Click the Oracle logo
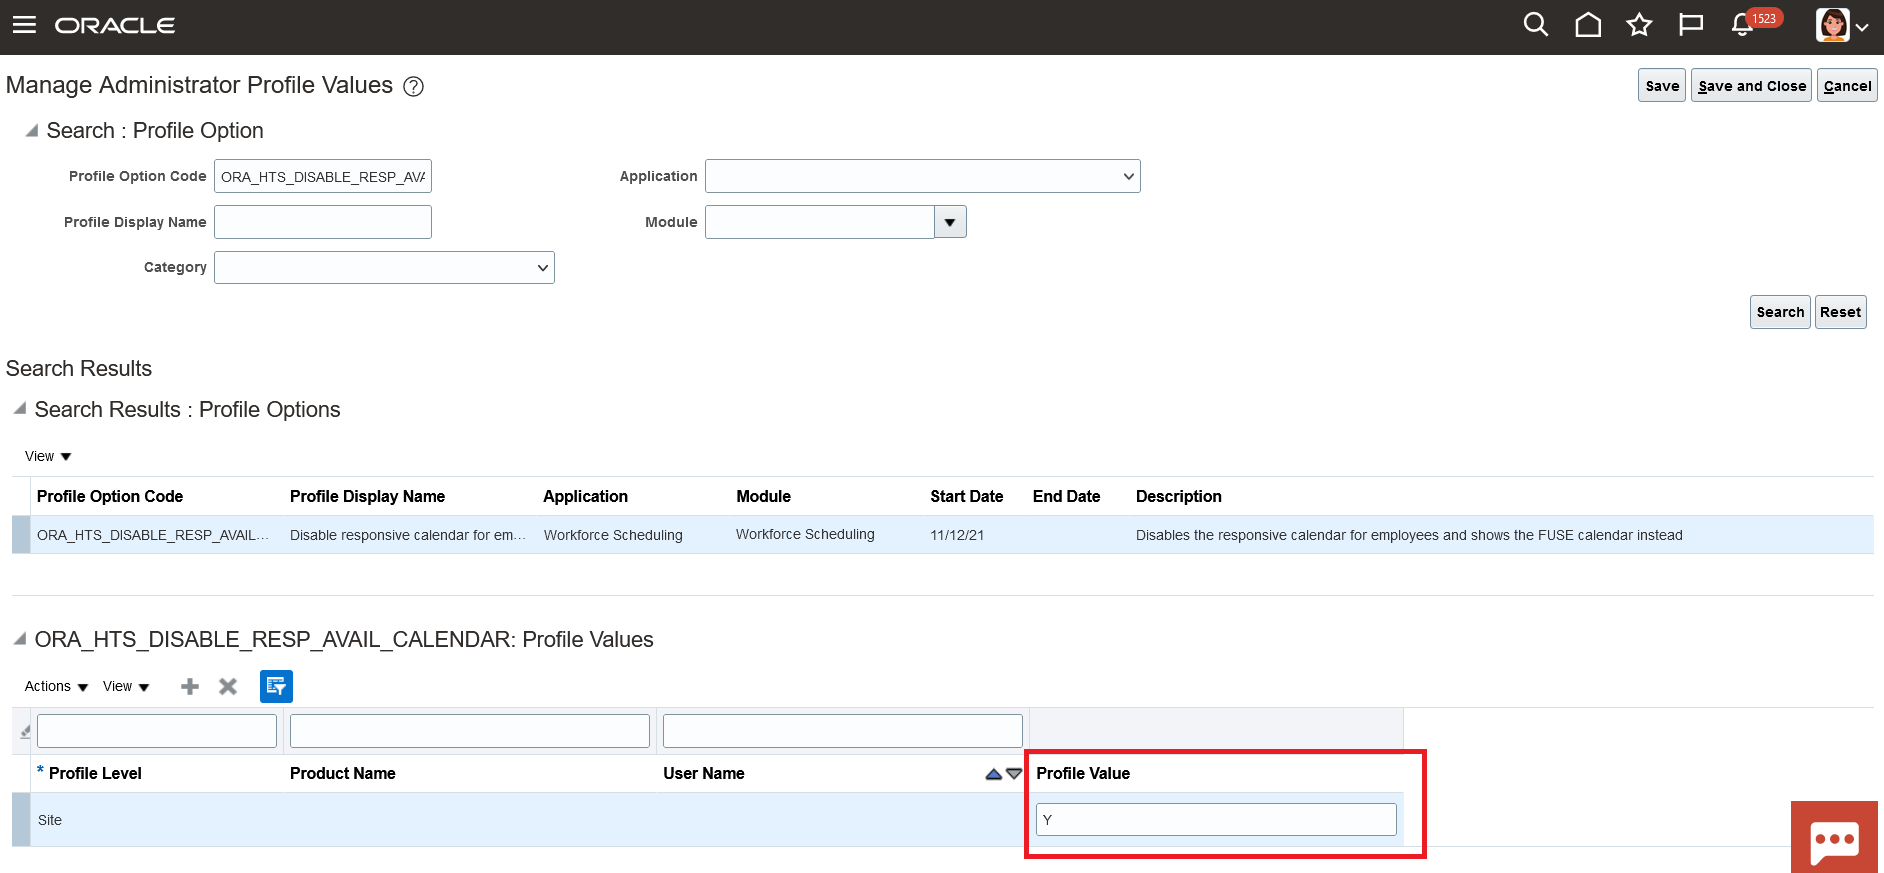 coord(115,25)
